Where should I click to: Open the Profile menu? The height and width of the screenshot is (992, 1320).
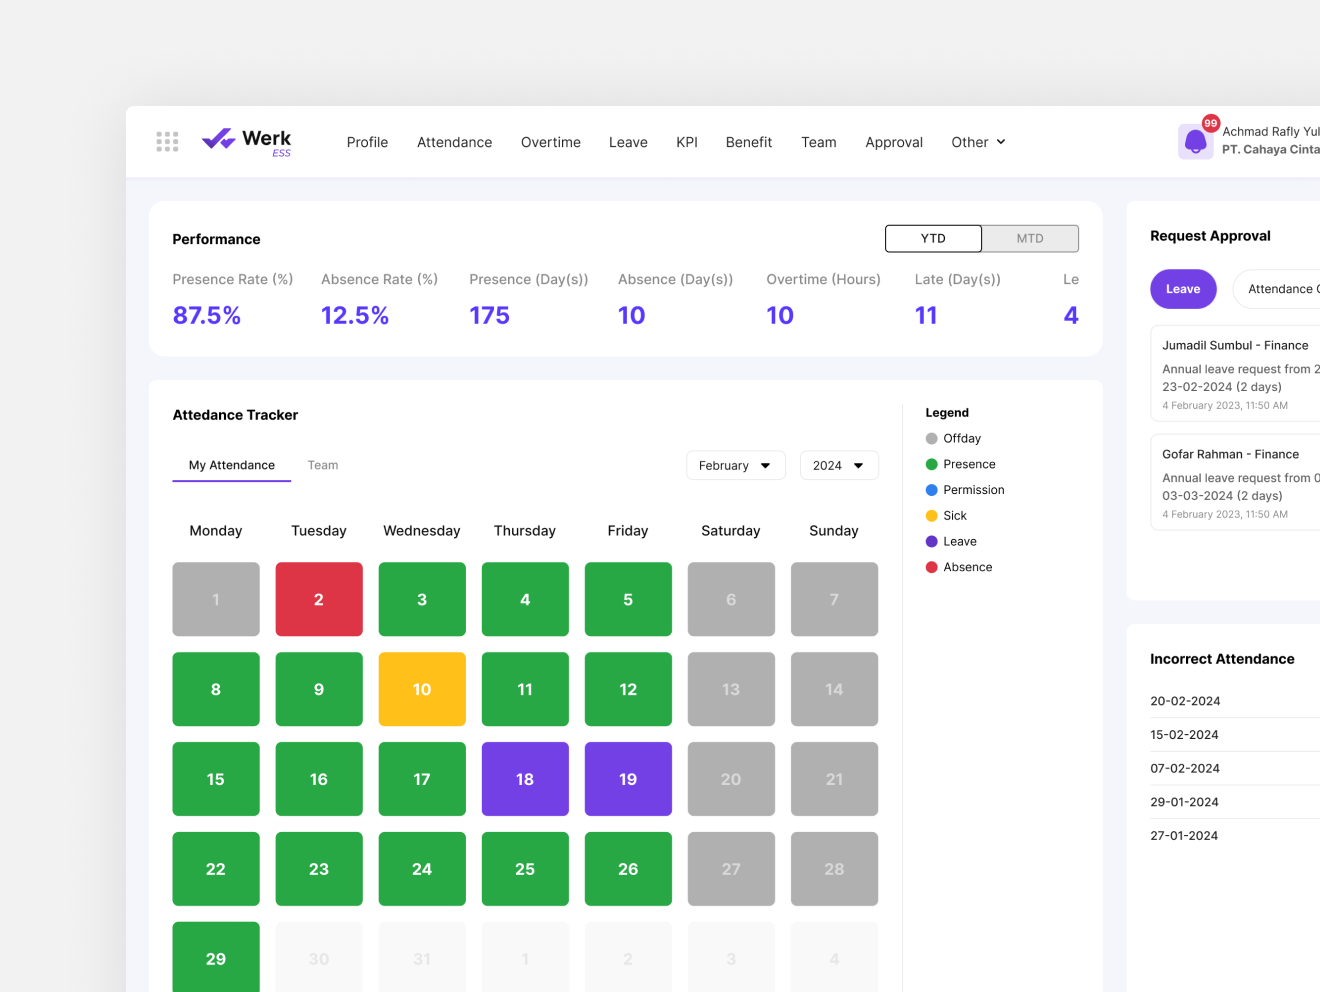pos(367,142)
